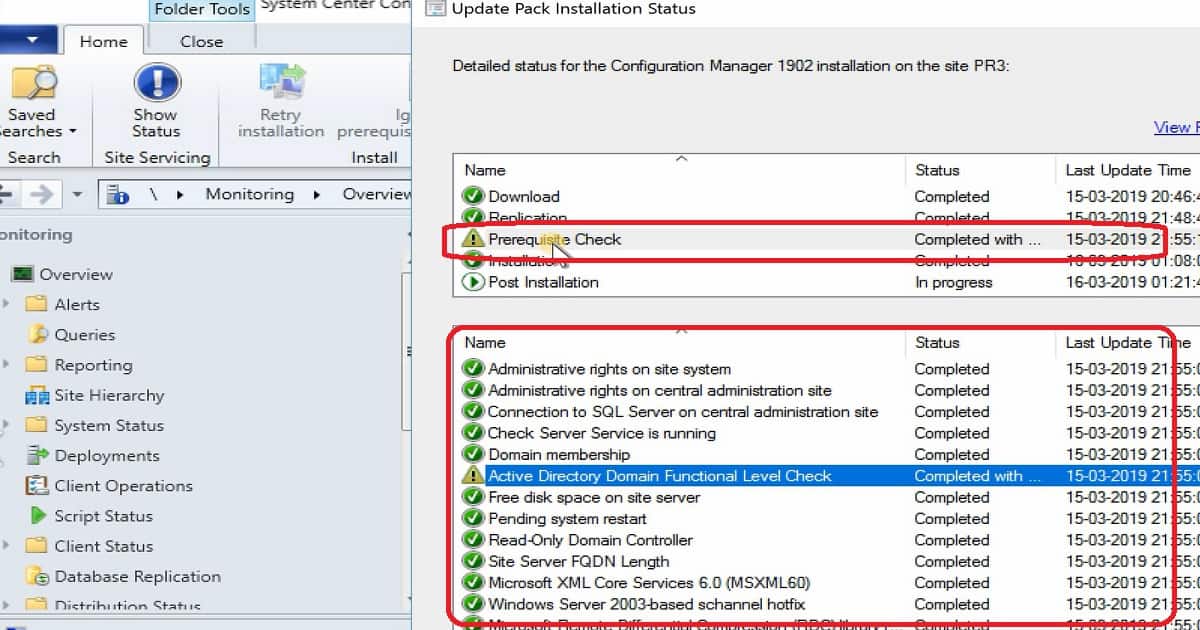Open the Saved Searches dropdown arrow

pyautogui.click(x=72, y=132)
